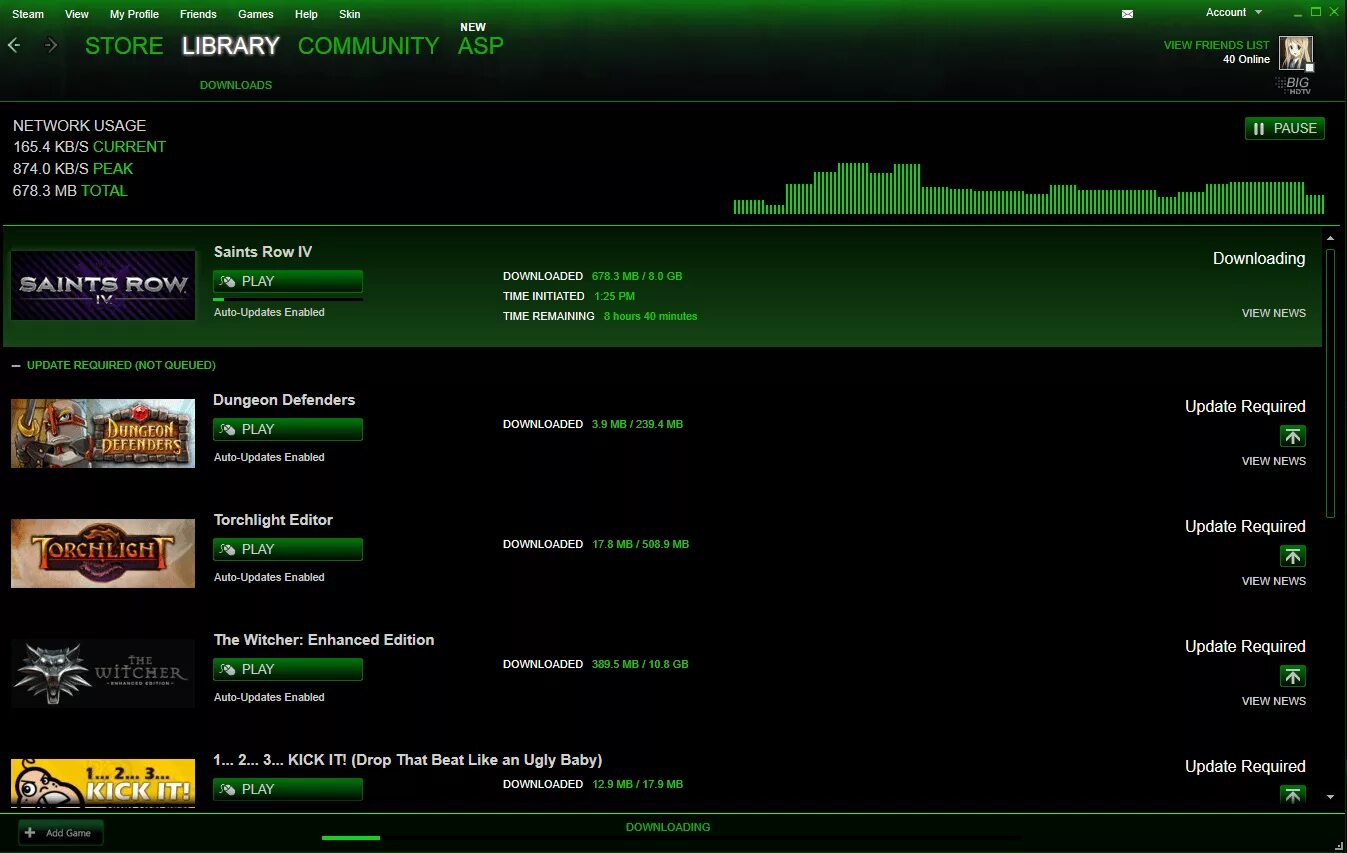
Task: Click the network usage bandwidth graph
Action: [x=1028, y=188]
